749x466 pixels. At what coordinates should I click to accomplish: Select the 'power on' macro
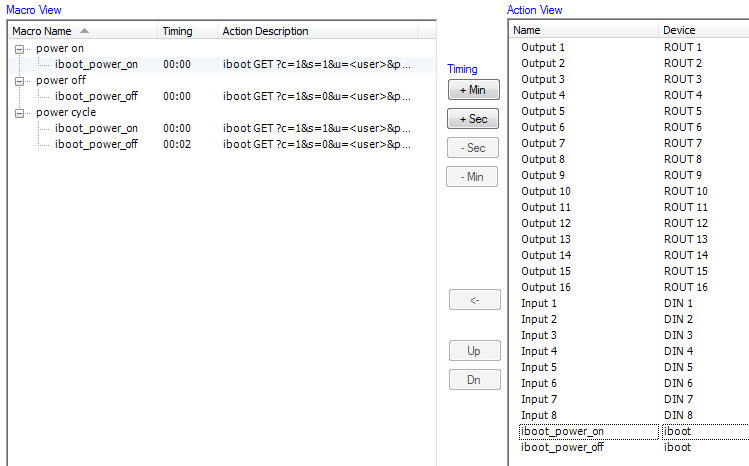point(60,48)
